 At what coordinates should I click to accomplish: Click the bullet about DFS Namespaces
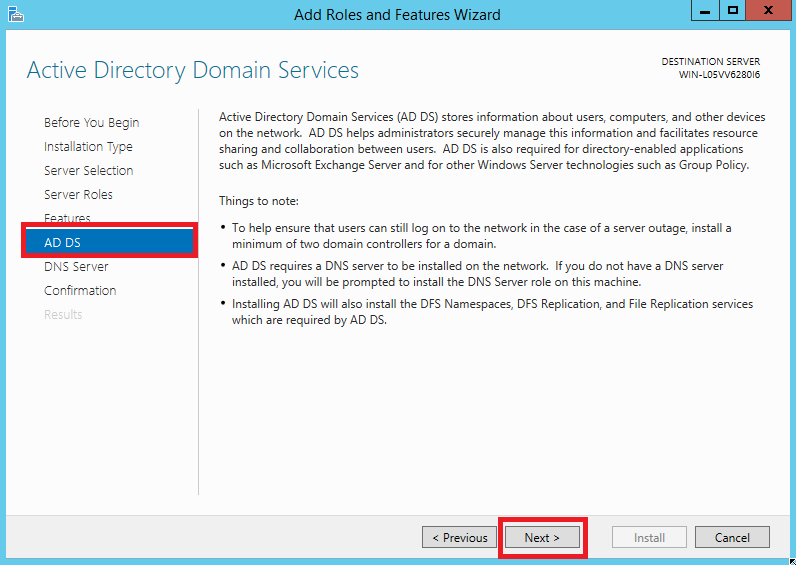492,312
